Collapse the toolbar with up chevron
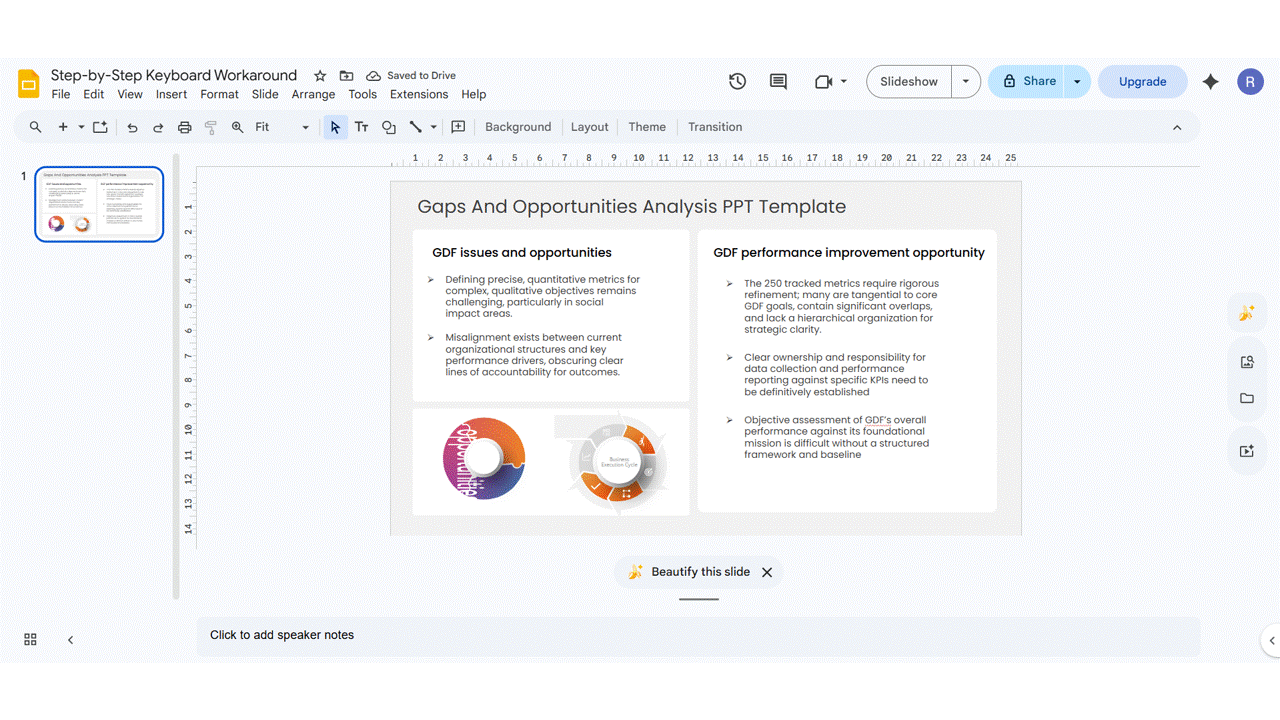The width and height of the screenshot is (1280, 720). 1177,127
